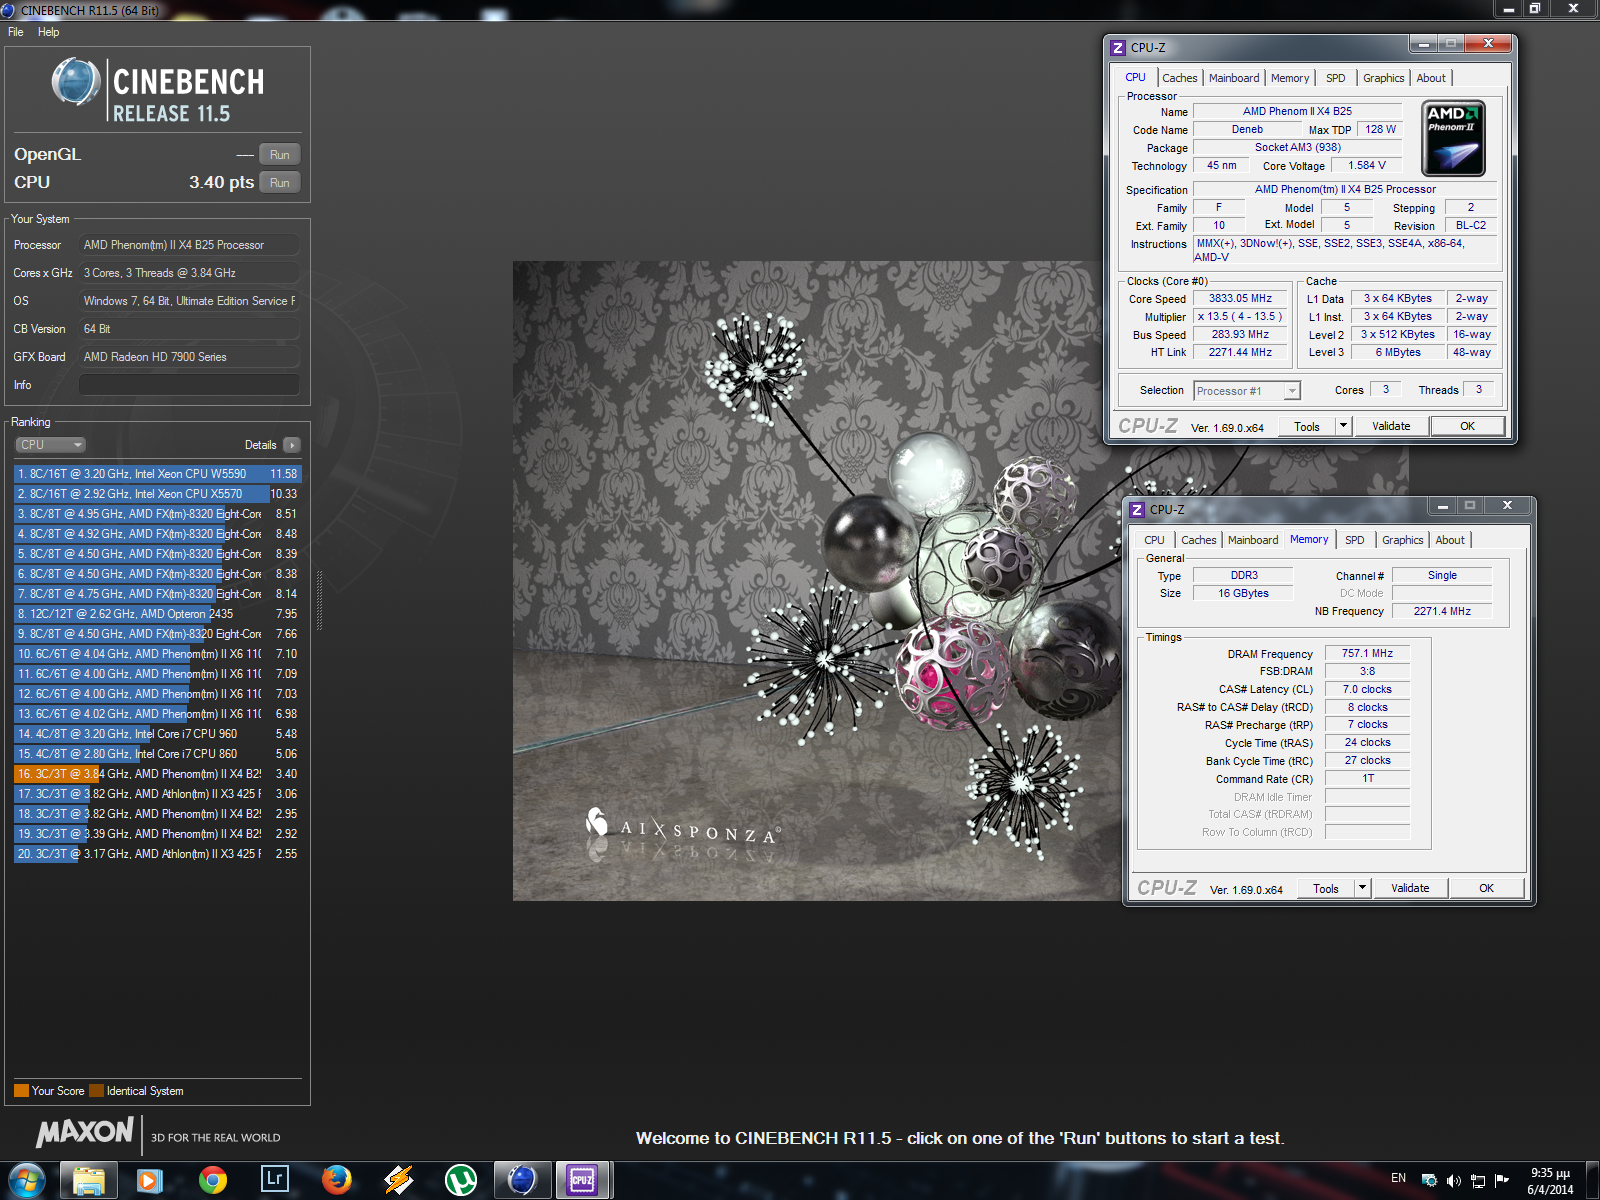Open uTorrent from taskbar
The height and width of the screenshot is (1200, 1600).
(x=461, y=1180)
